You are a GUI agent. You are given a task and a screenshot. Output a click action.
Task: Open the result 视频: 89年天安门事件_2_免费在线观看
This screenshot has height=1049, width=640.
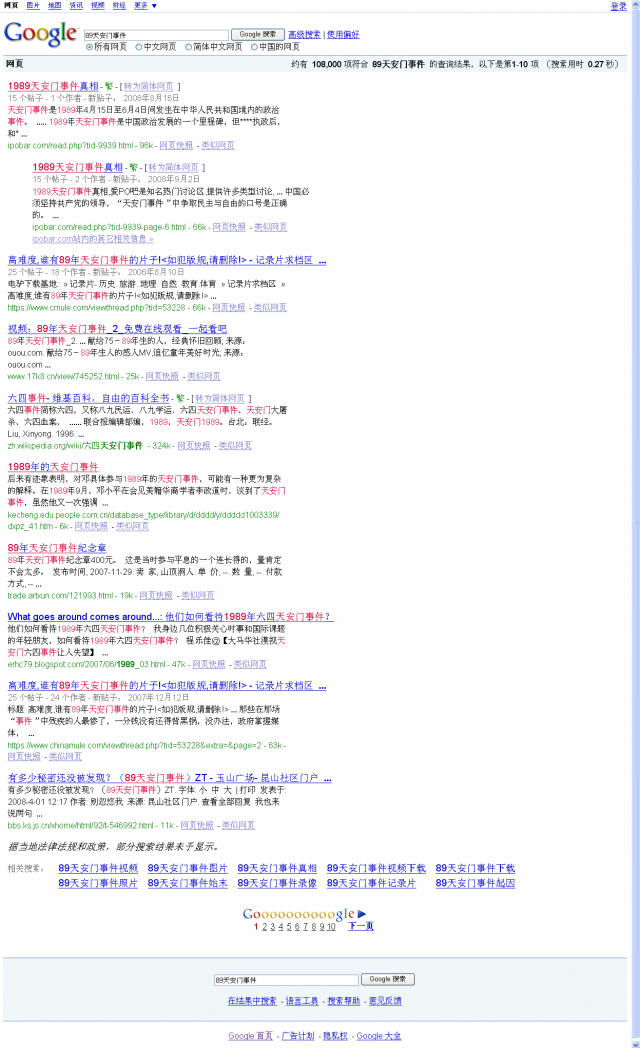pos(117,328)
